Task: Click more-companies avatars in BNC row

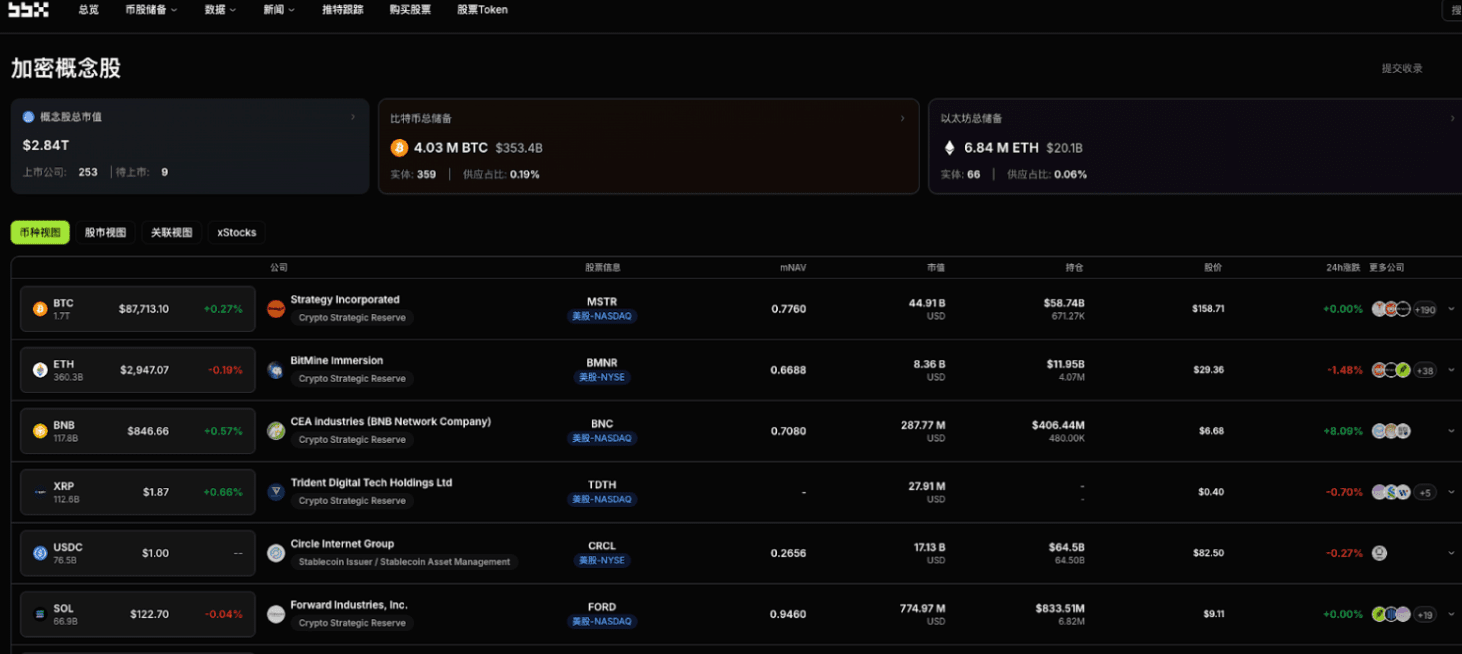Action: coord(1391,431)
